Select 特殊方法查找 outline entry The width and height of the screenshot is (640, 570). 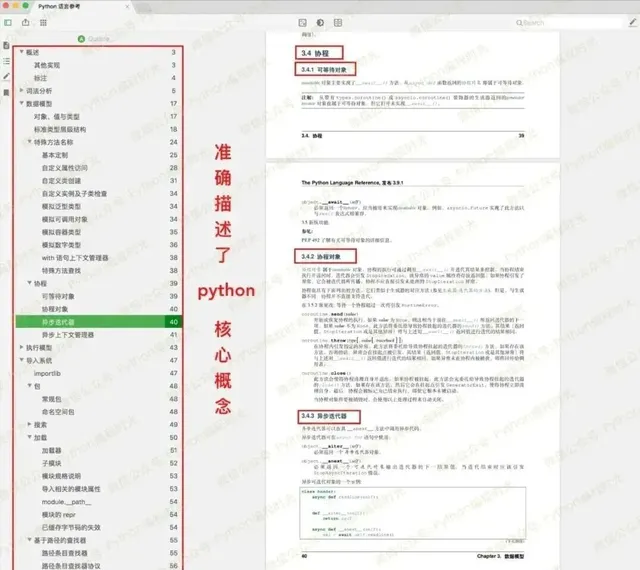62,271
